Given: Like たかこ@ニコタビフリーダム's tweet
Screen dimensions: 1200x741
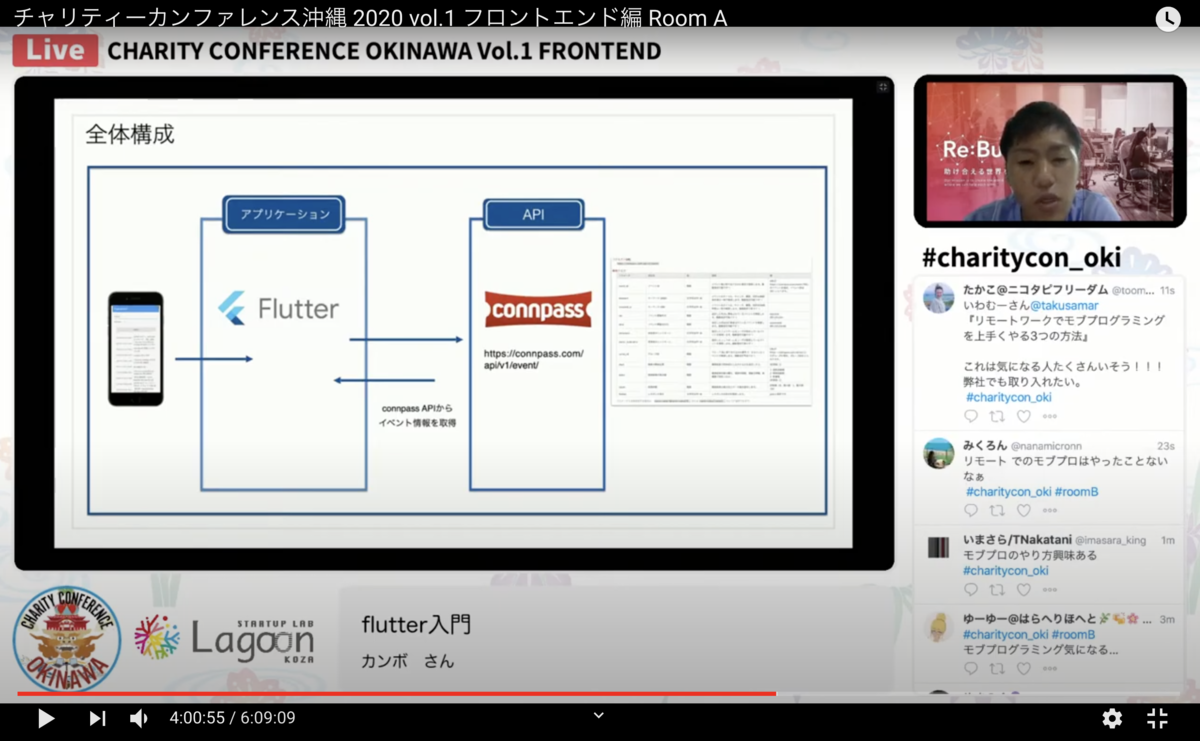Looking at the screenshot, I should click(1023, 416).
